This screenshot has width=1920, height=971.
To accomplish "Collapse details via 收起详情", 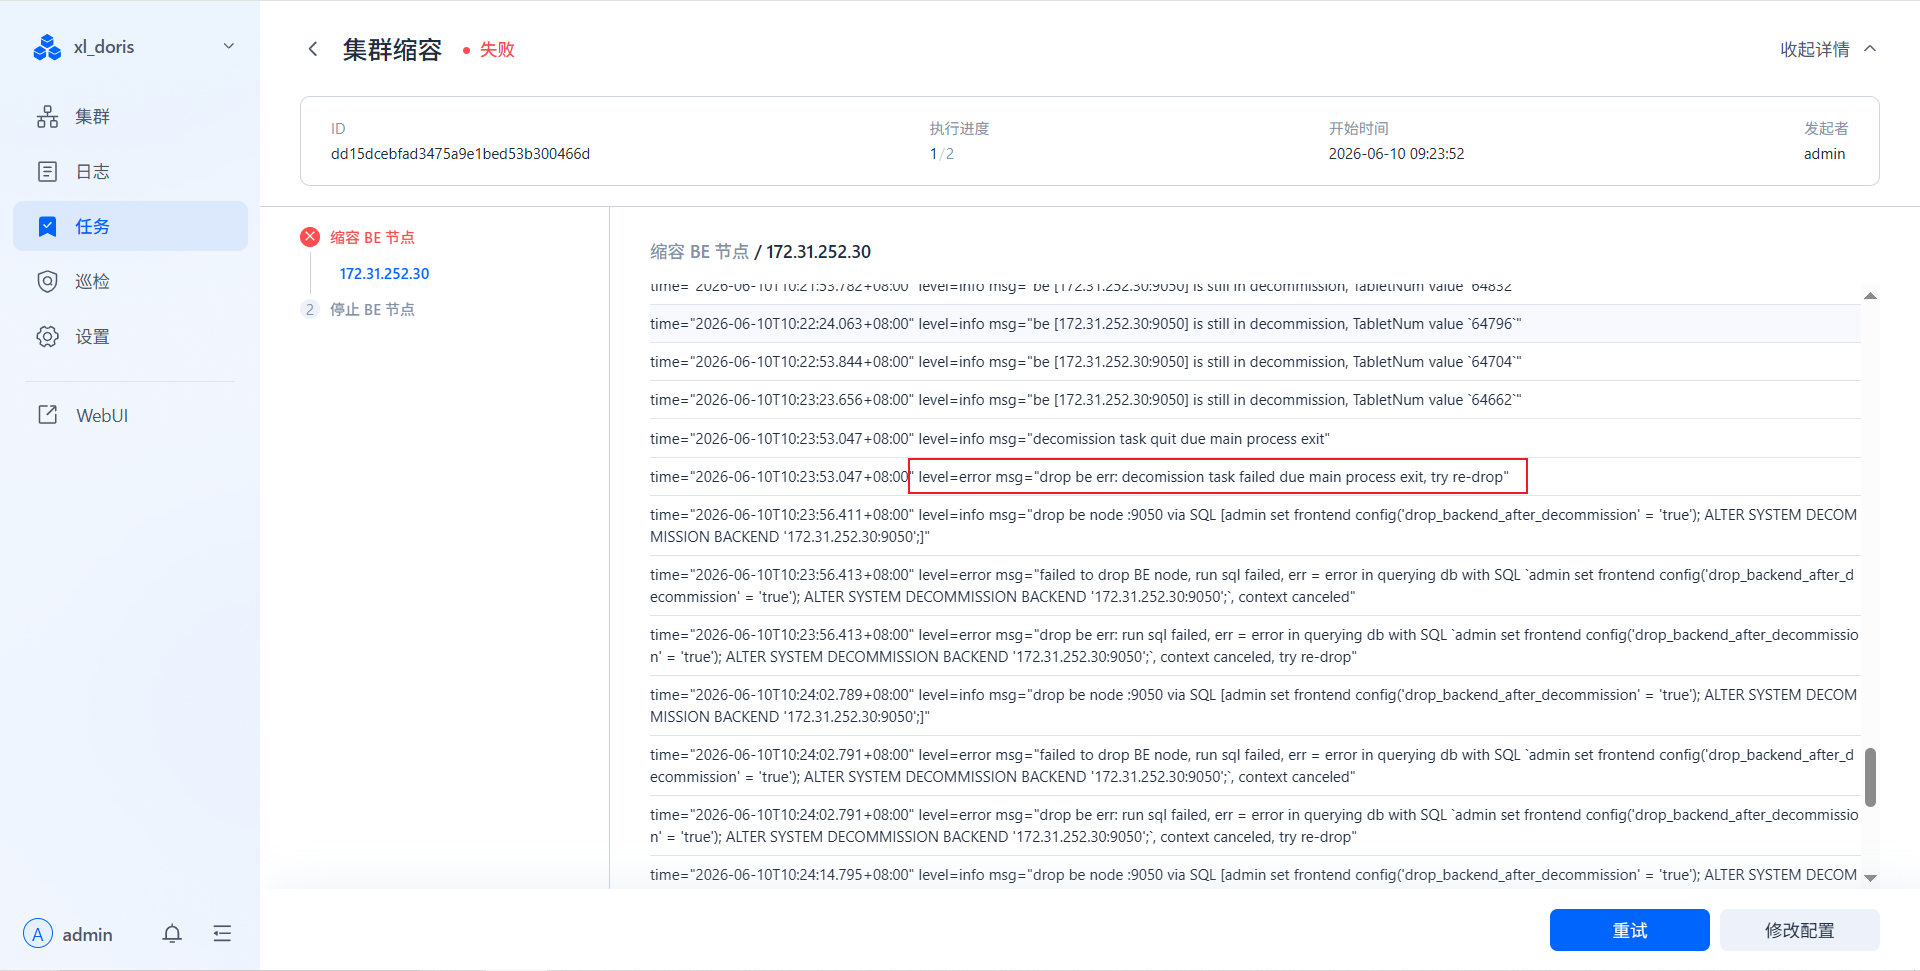I will coord(1828,49).
